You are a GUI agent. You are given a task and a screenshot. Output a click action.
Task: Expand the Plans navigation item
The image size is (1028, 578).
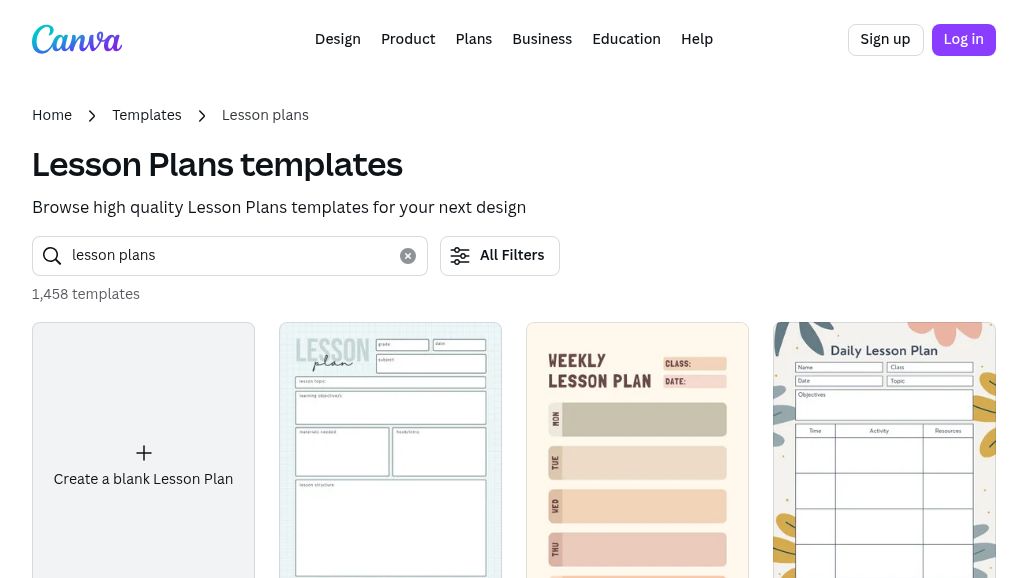click(474, 39)
